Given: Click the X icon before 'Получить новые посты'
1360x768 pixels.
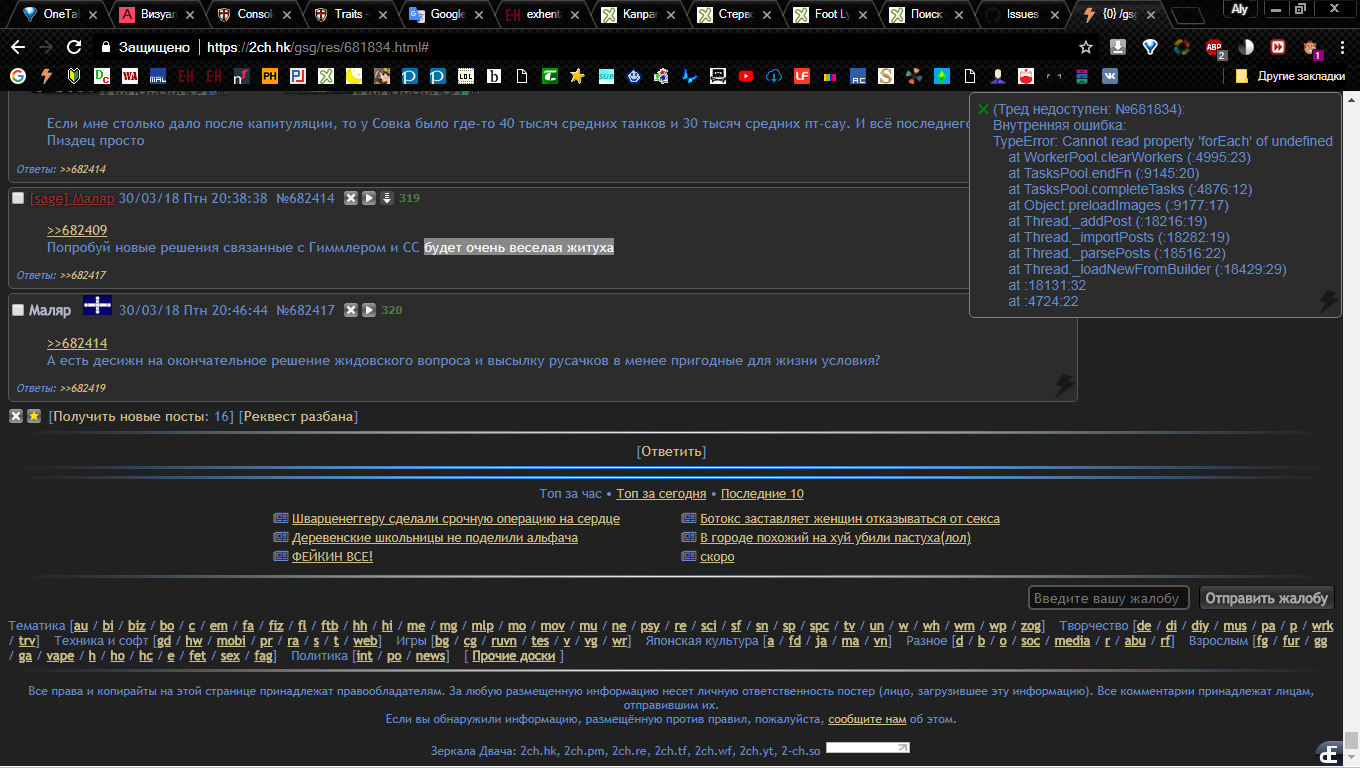Looking at the screenshot, I should 15,415.
